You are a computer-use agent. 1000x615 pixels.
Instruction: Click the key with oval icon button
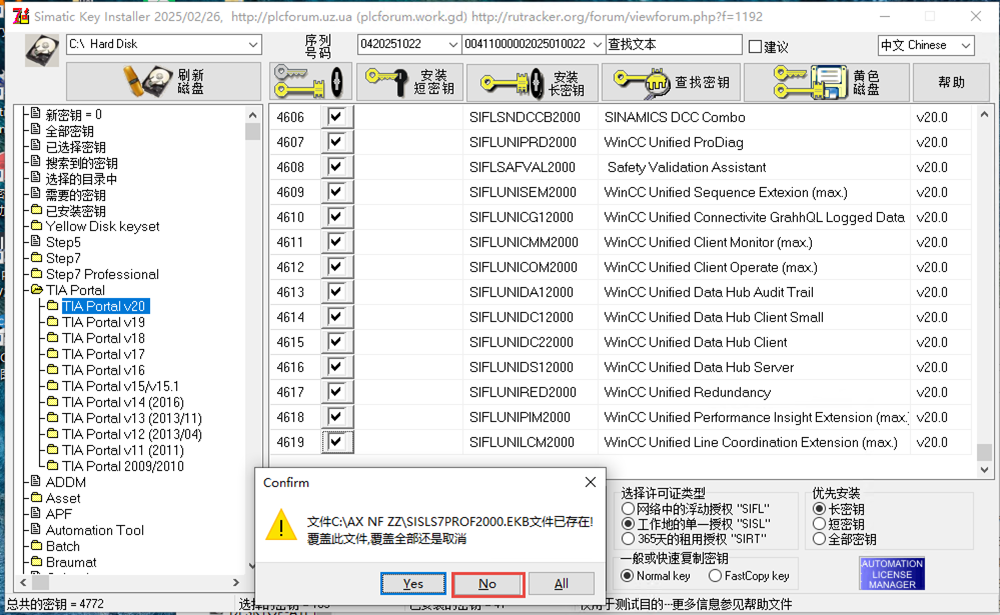tap(311, 82)
